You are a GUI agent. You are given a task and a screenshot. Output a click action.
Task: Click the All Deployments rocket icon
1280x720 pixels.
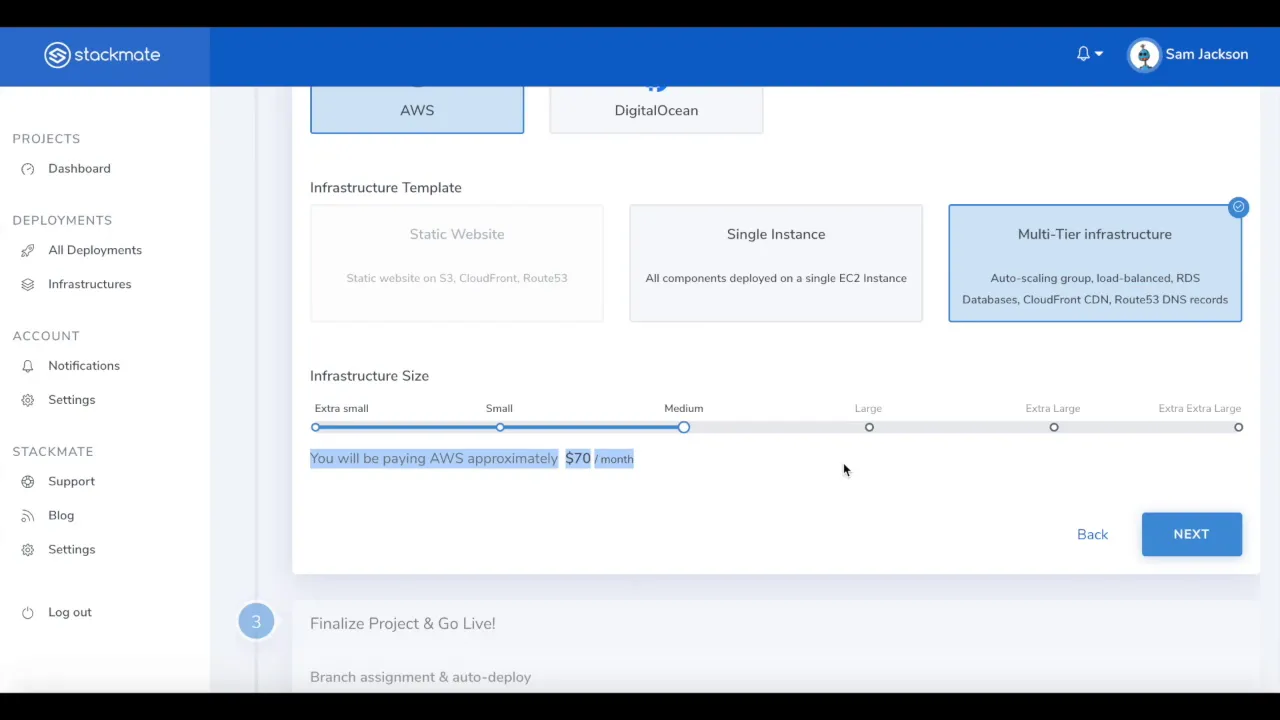click(x=28, y=250)
